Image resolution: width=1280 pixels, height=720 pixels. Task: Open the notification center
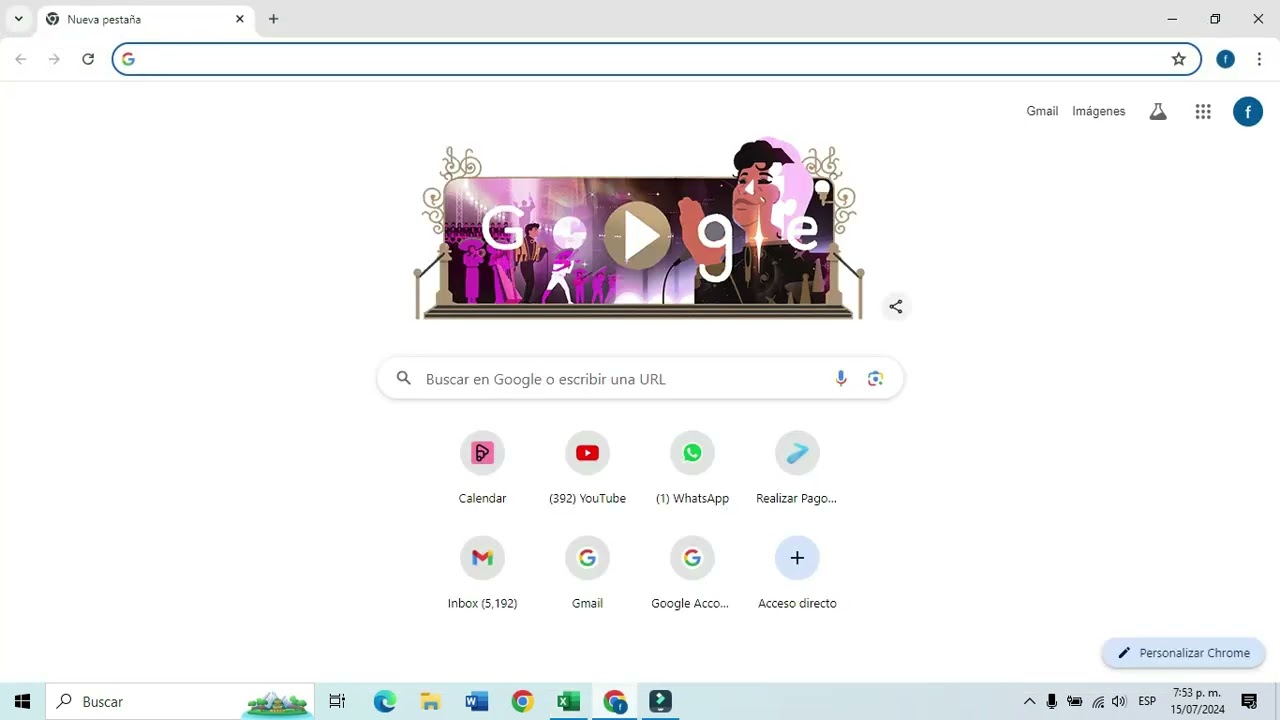click(1249, 702)
